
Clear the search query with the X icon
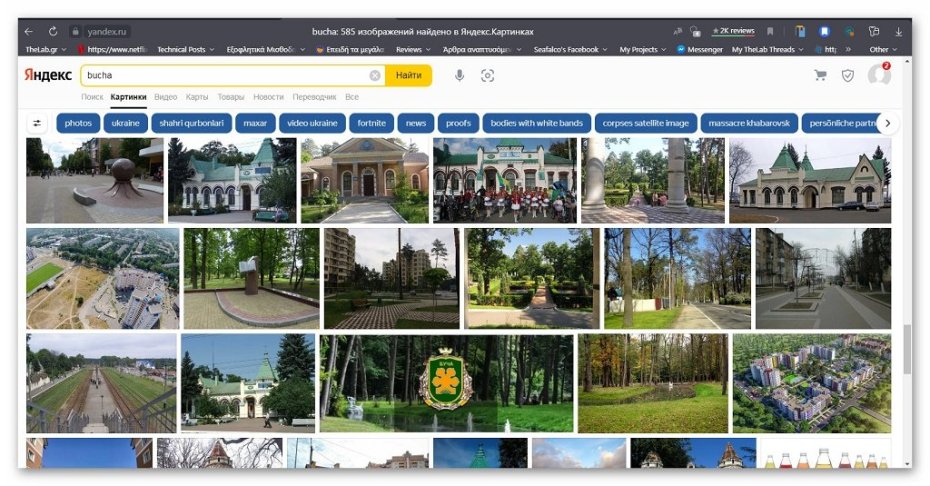click(375, 75)
